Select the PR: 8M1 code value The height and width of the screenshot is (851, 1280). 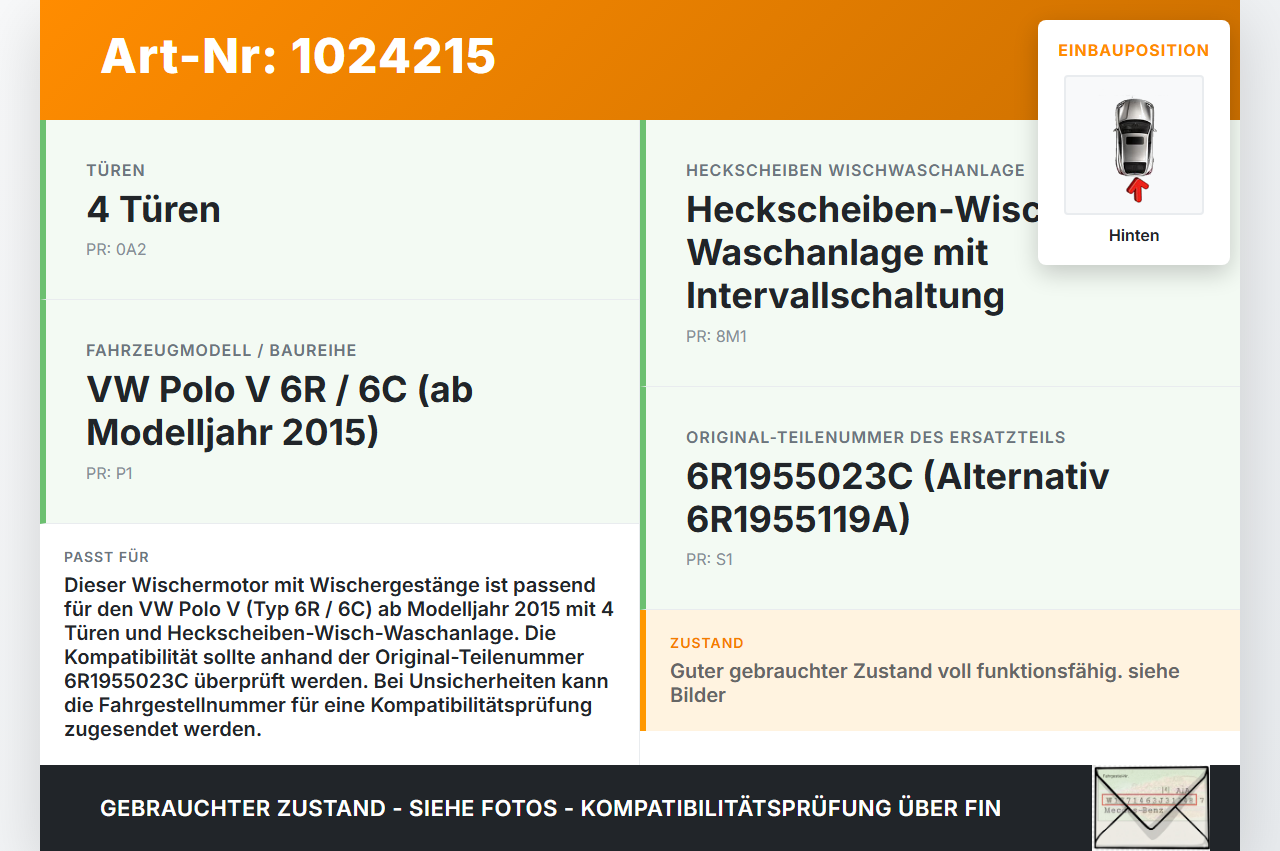[x=715, y=337]
